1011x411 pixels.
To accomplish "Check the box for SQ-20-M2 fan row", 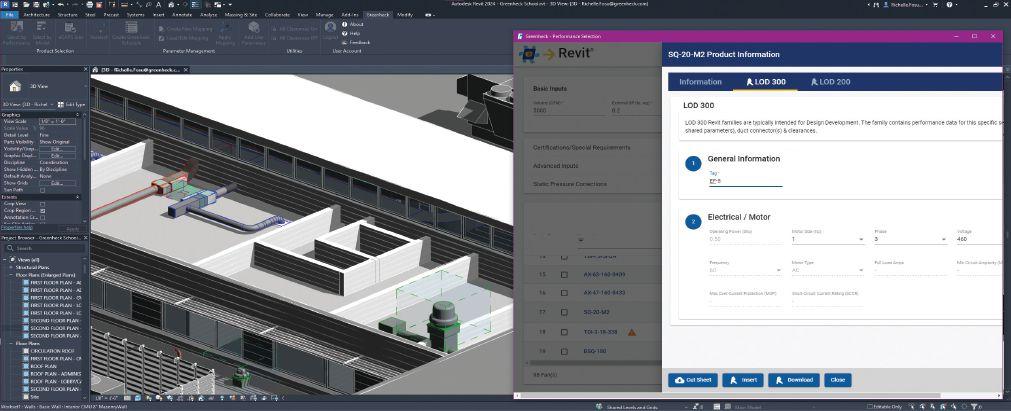I will coord(564,312).
